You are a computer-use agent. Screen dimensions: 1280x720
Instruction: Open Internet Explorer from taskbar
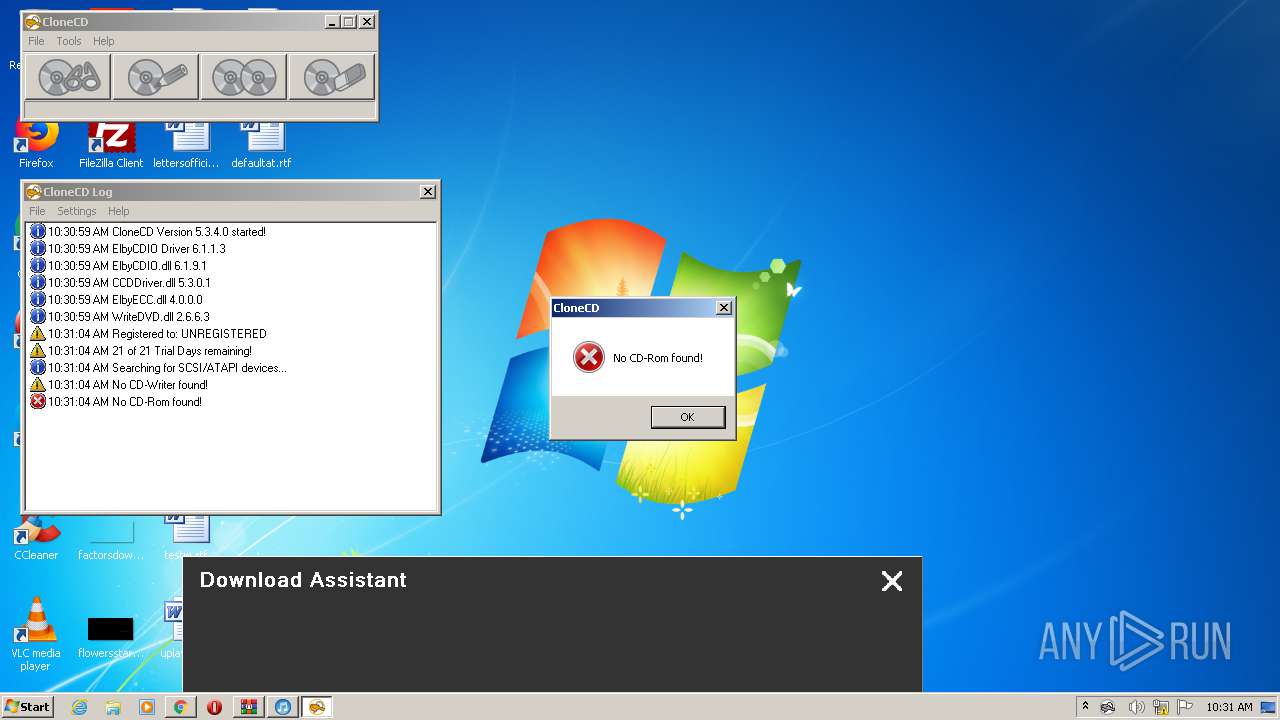(x=79, y=707)
